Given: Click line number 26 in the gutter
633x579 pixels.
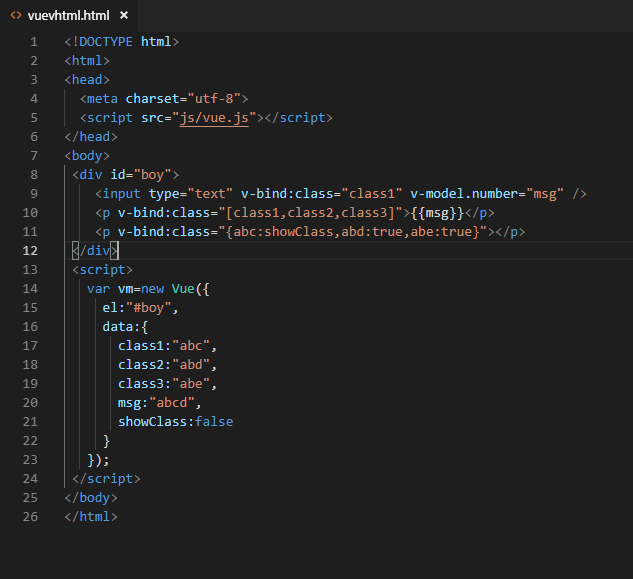Looking at the screenshot, I should click(30, 517).
